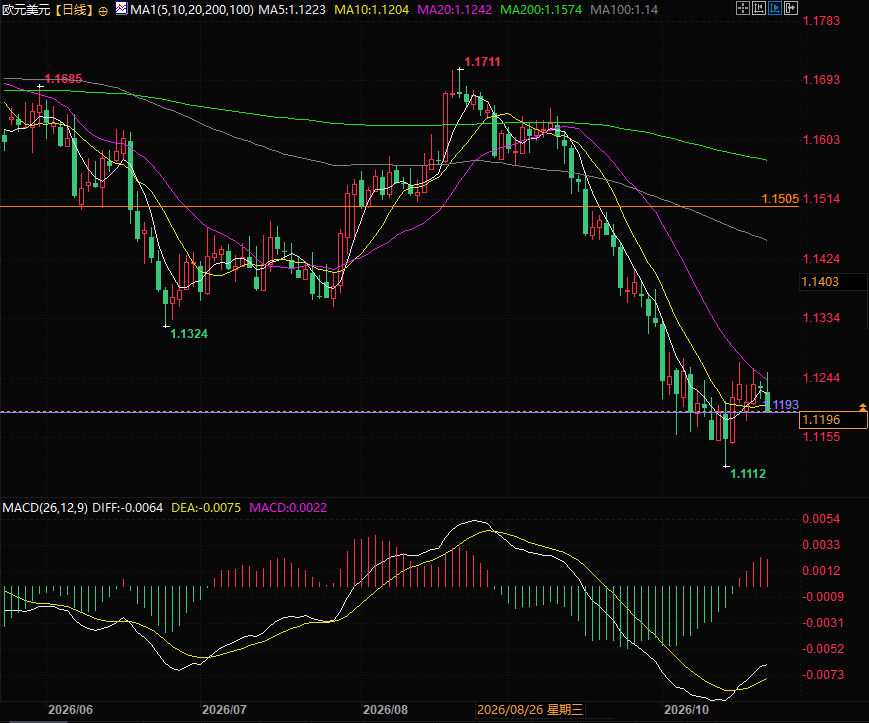Click the 2026/10 date axis label
The image size is (869, 723).
687,710
